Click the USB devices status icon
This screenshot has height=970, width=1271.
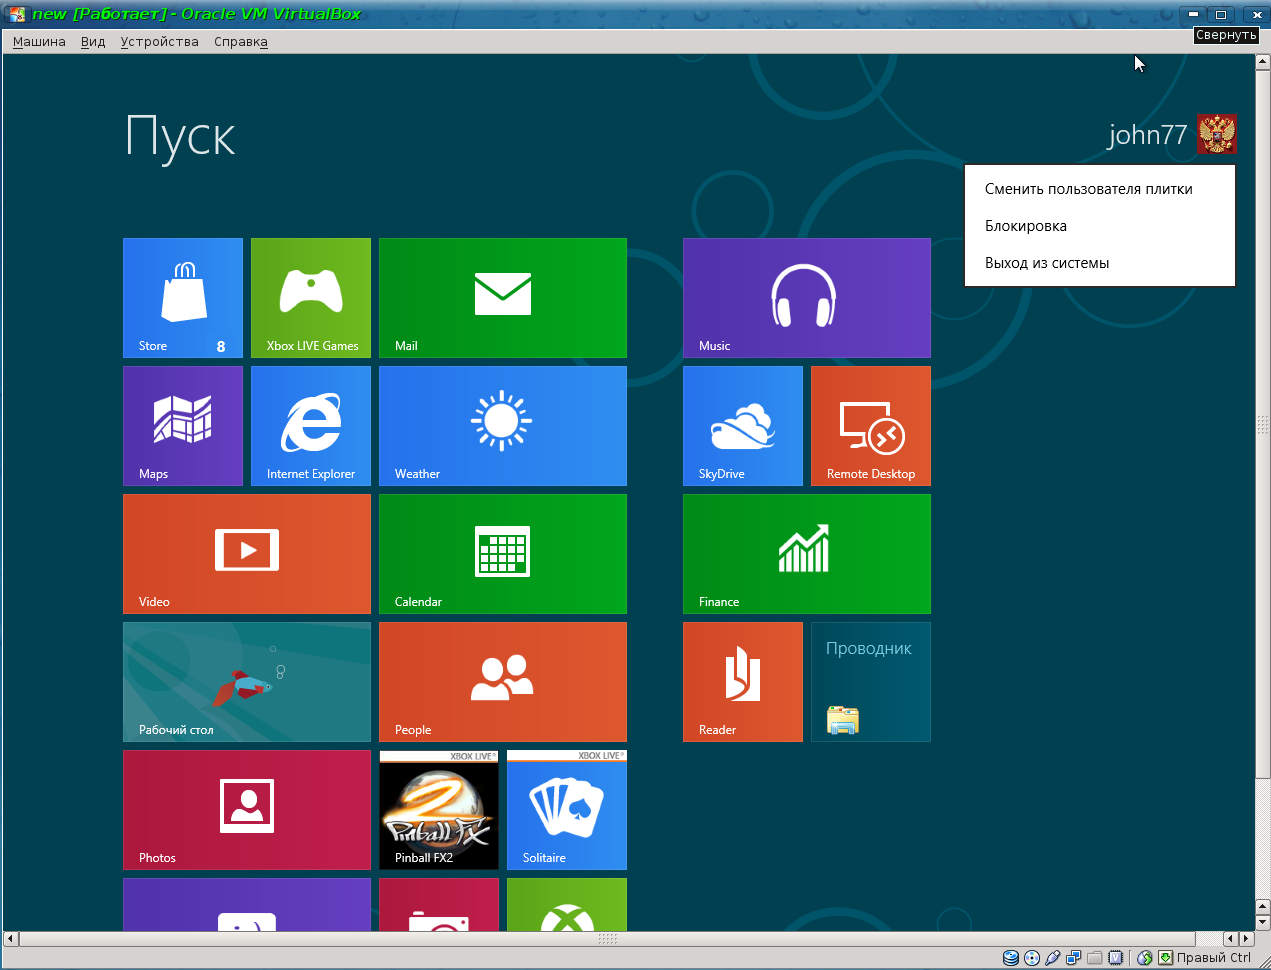pos(1053,958)
